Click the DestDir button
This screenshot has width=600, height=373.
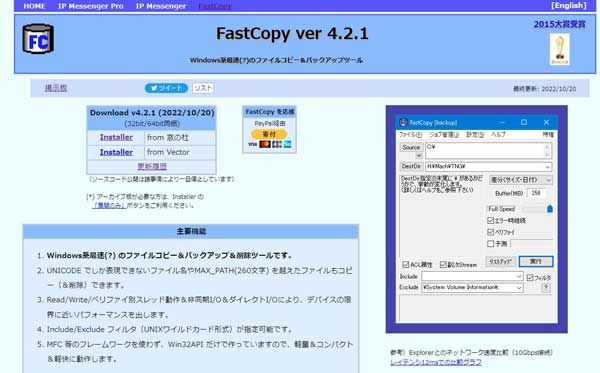[411, 166]
